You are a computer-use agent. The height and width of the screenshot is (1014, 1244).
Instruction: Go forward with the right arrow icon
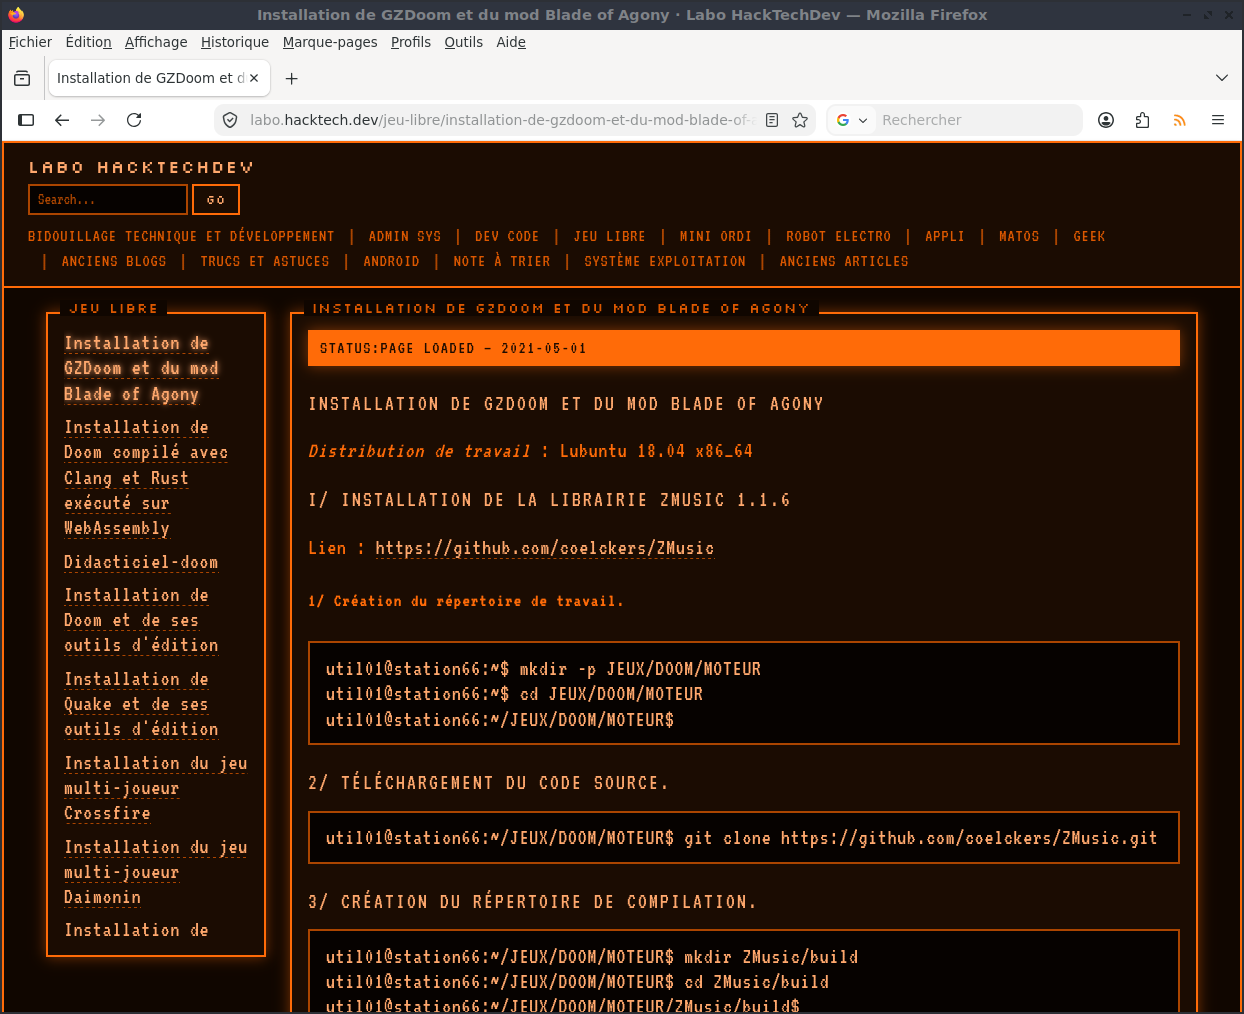click(98, 120)
